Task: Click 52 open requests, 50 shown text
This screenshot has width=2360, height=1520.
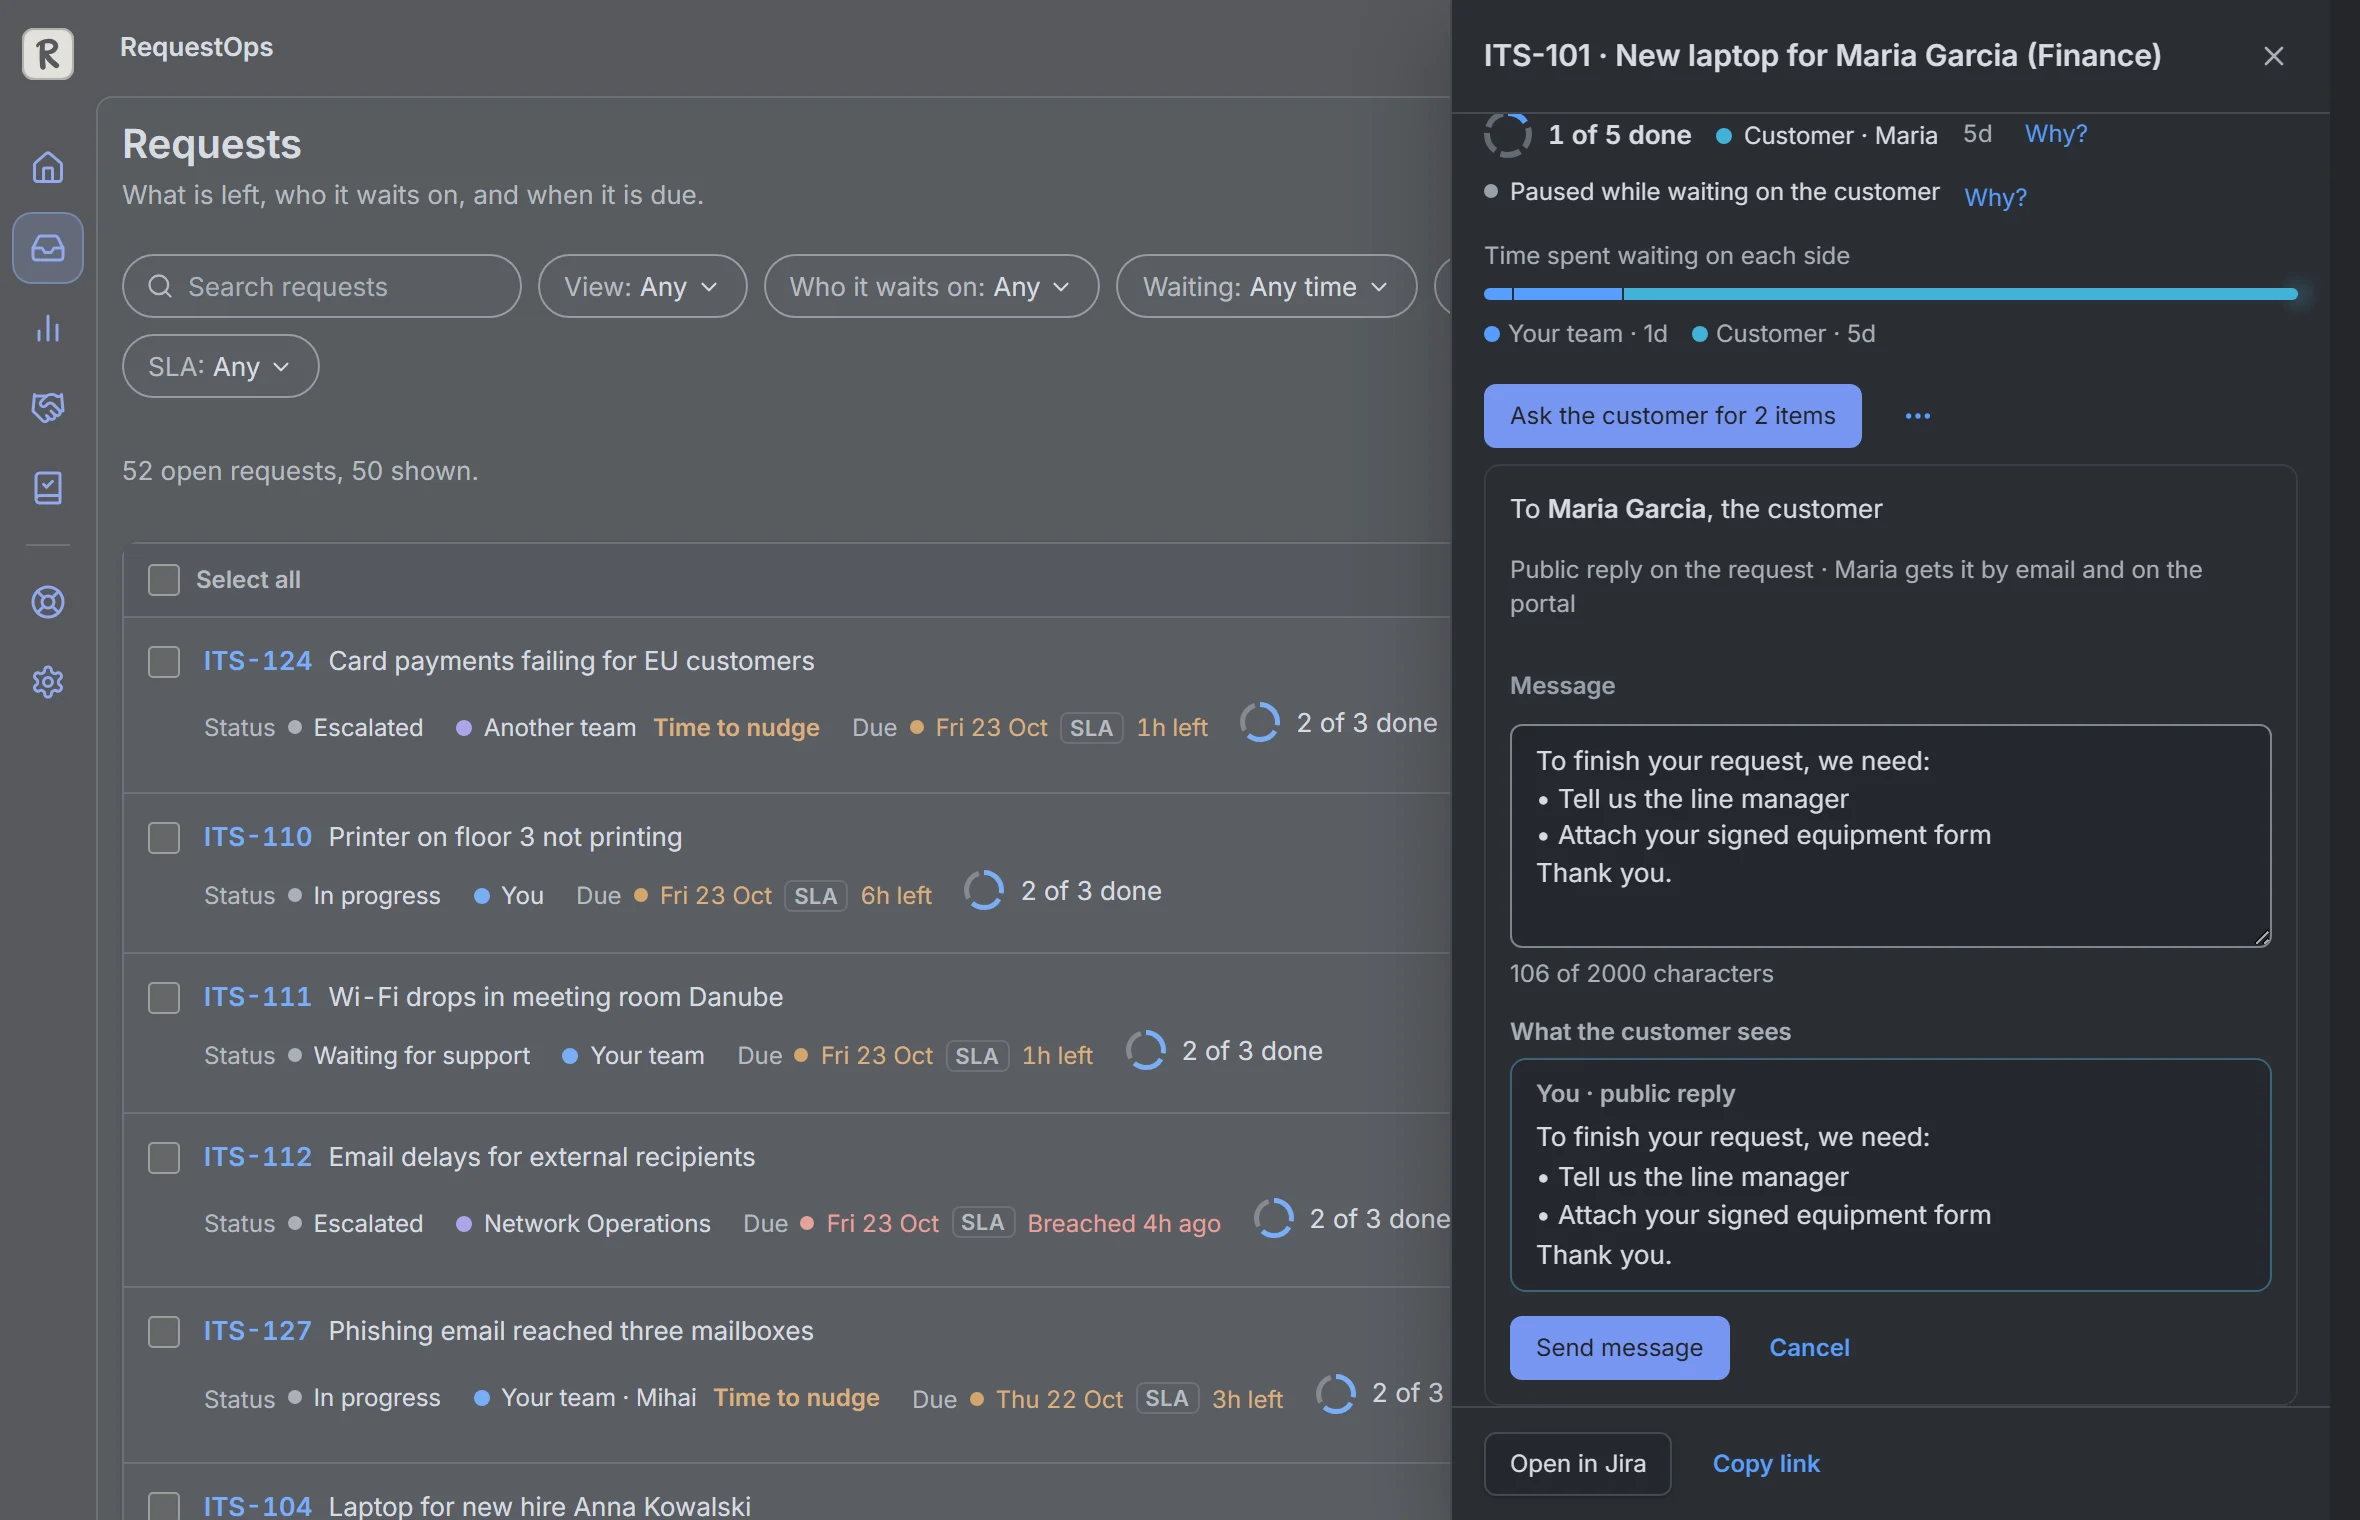Action: pos(300,471)
